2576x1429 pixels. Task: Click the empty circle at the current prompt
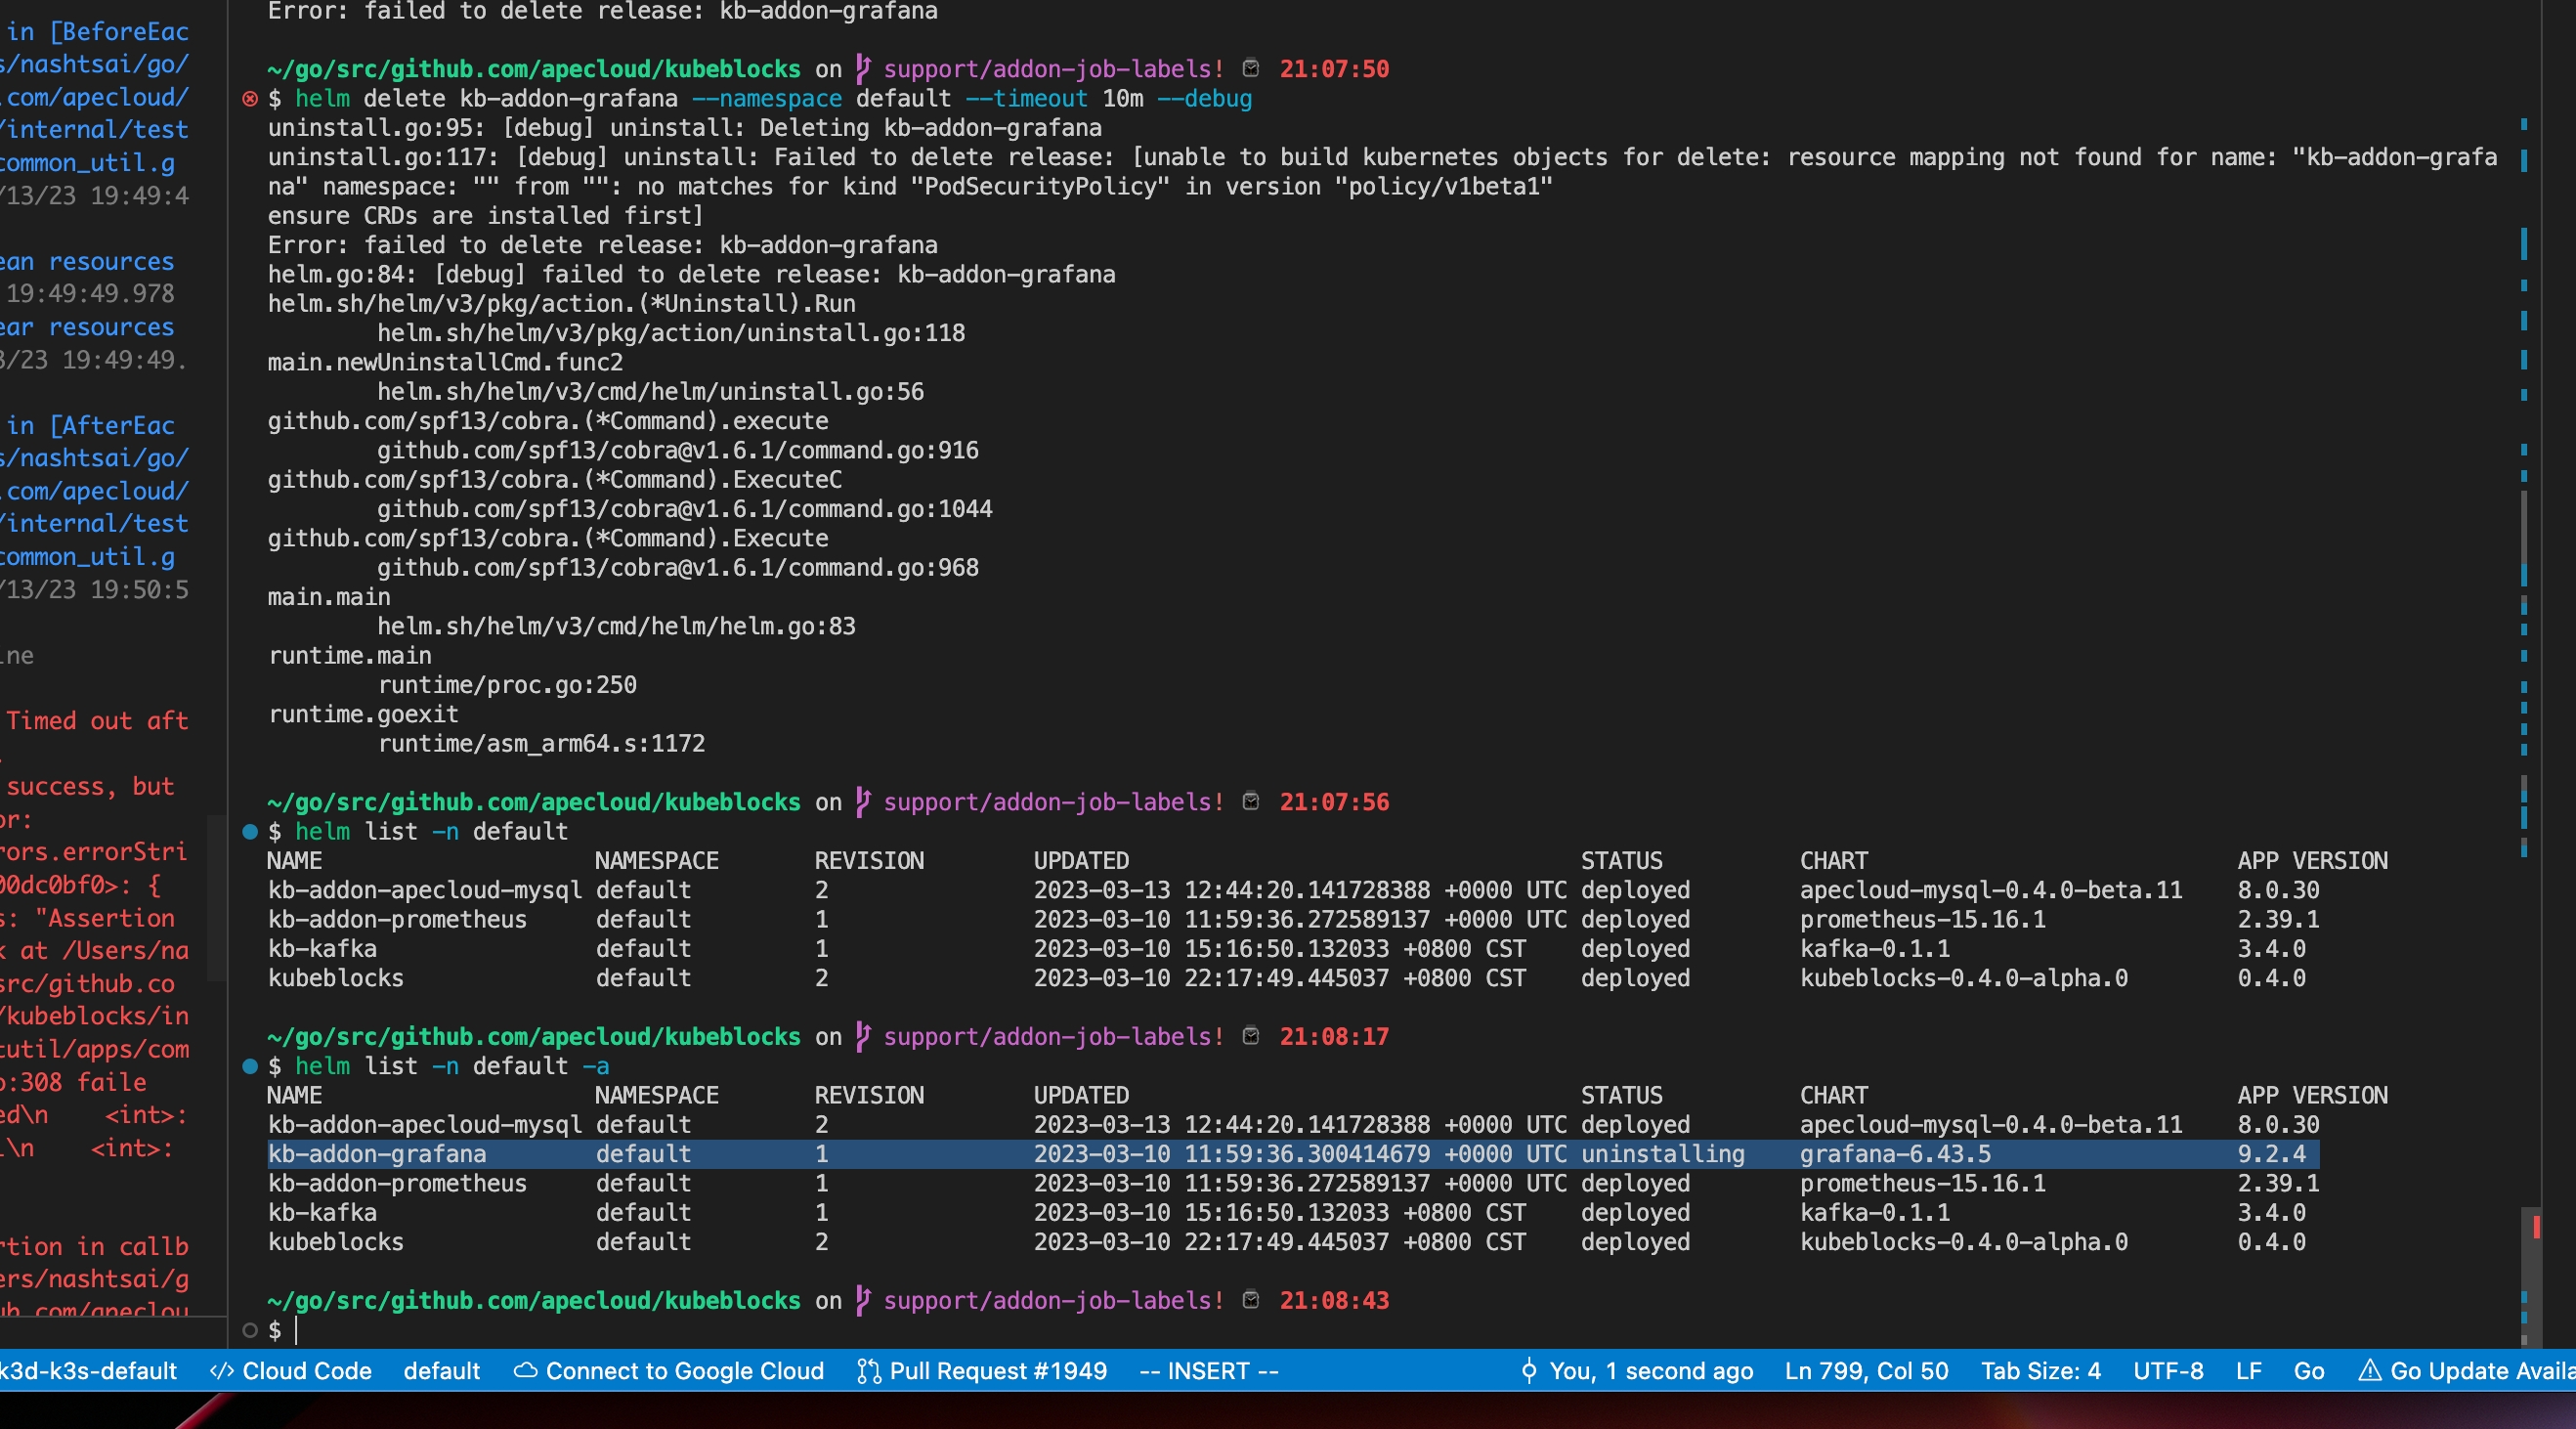[x=250, y=1330]
